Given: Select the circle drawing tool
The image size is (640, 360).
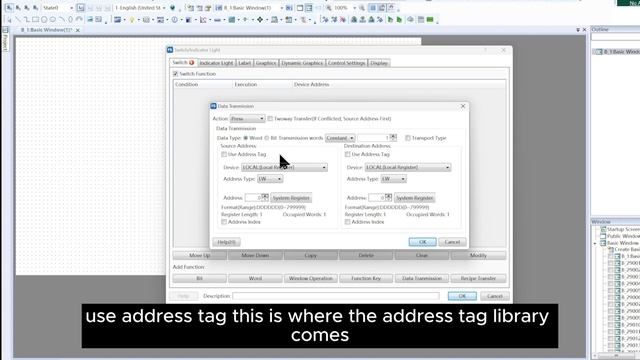Looking at the screenshot, I should pyautogui.click(x=44, y=19).
